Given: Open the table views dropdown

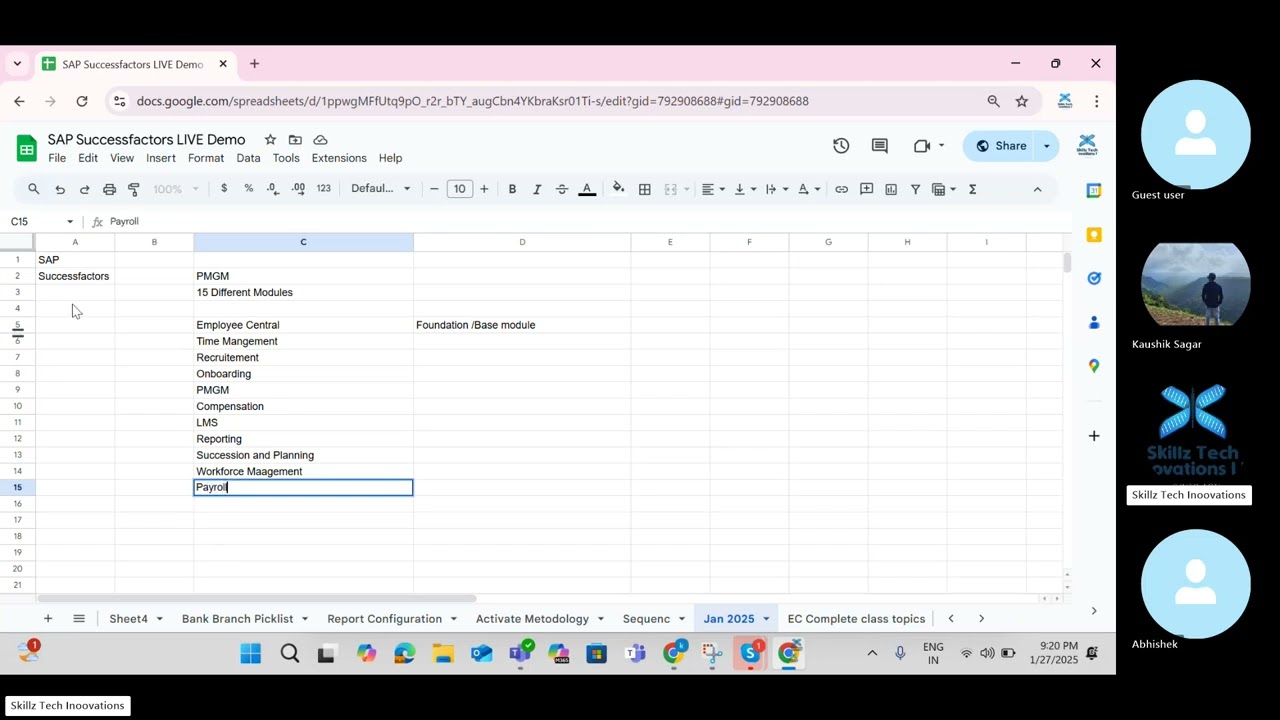Looking at the screenshot, I should (x=944, y=189).
